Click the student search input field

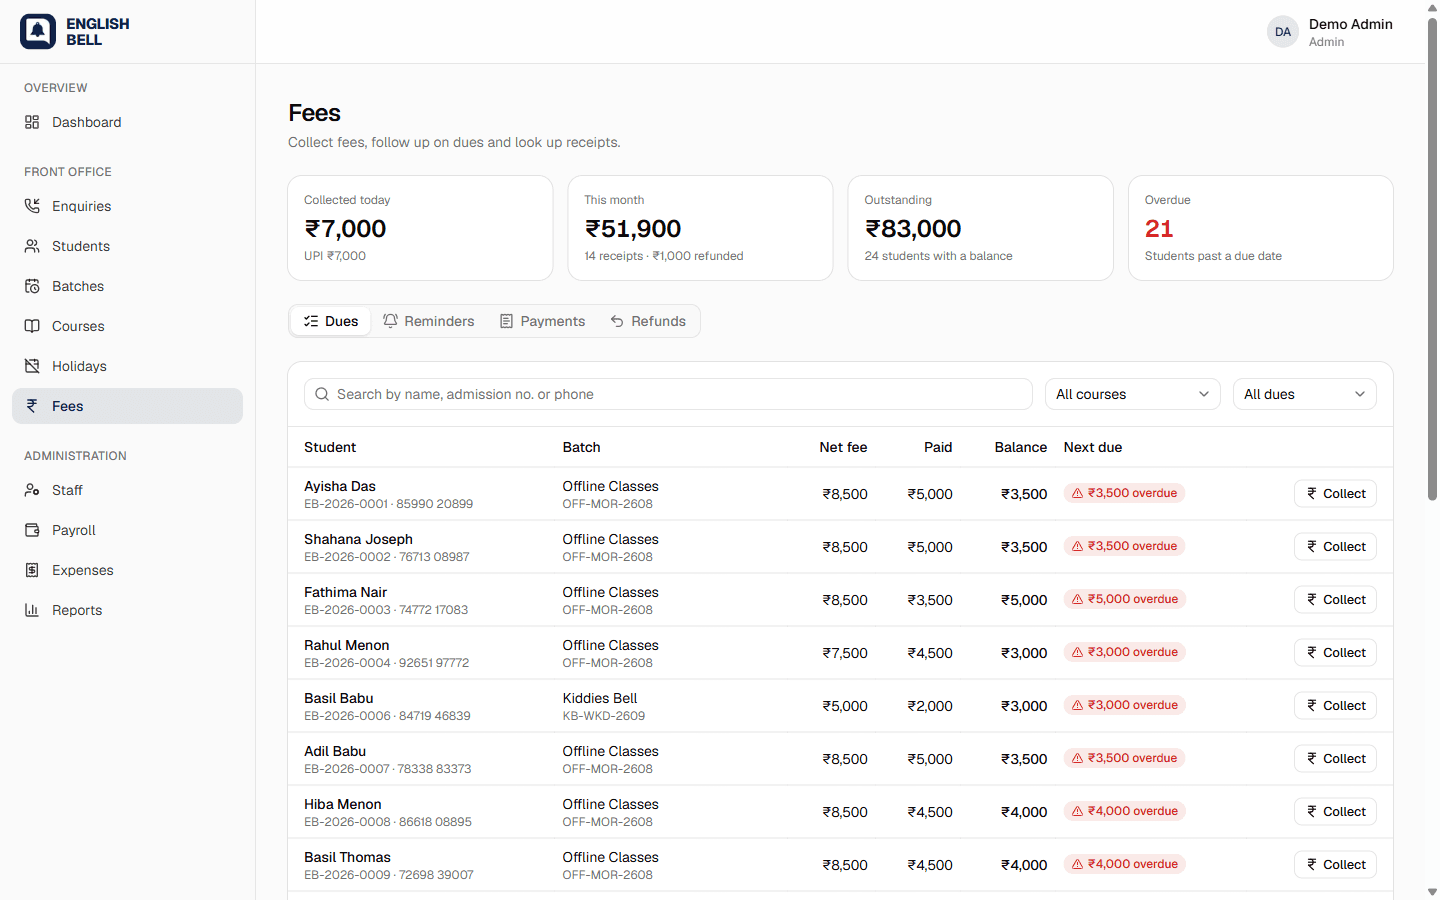(668, 394)
